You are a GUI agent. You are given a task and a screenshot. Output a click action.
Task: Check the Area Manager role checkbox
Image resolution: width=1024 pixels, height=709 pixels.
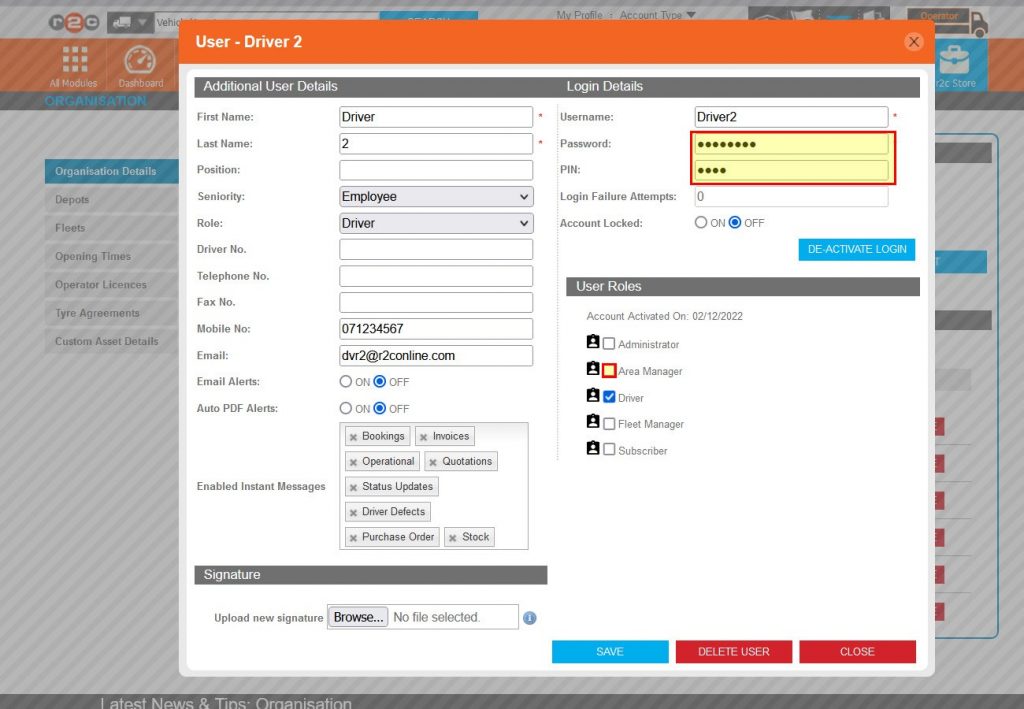607,368
